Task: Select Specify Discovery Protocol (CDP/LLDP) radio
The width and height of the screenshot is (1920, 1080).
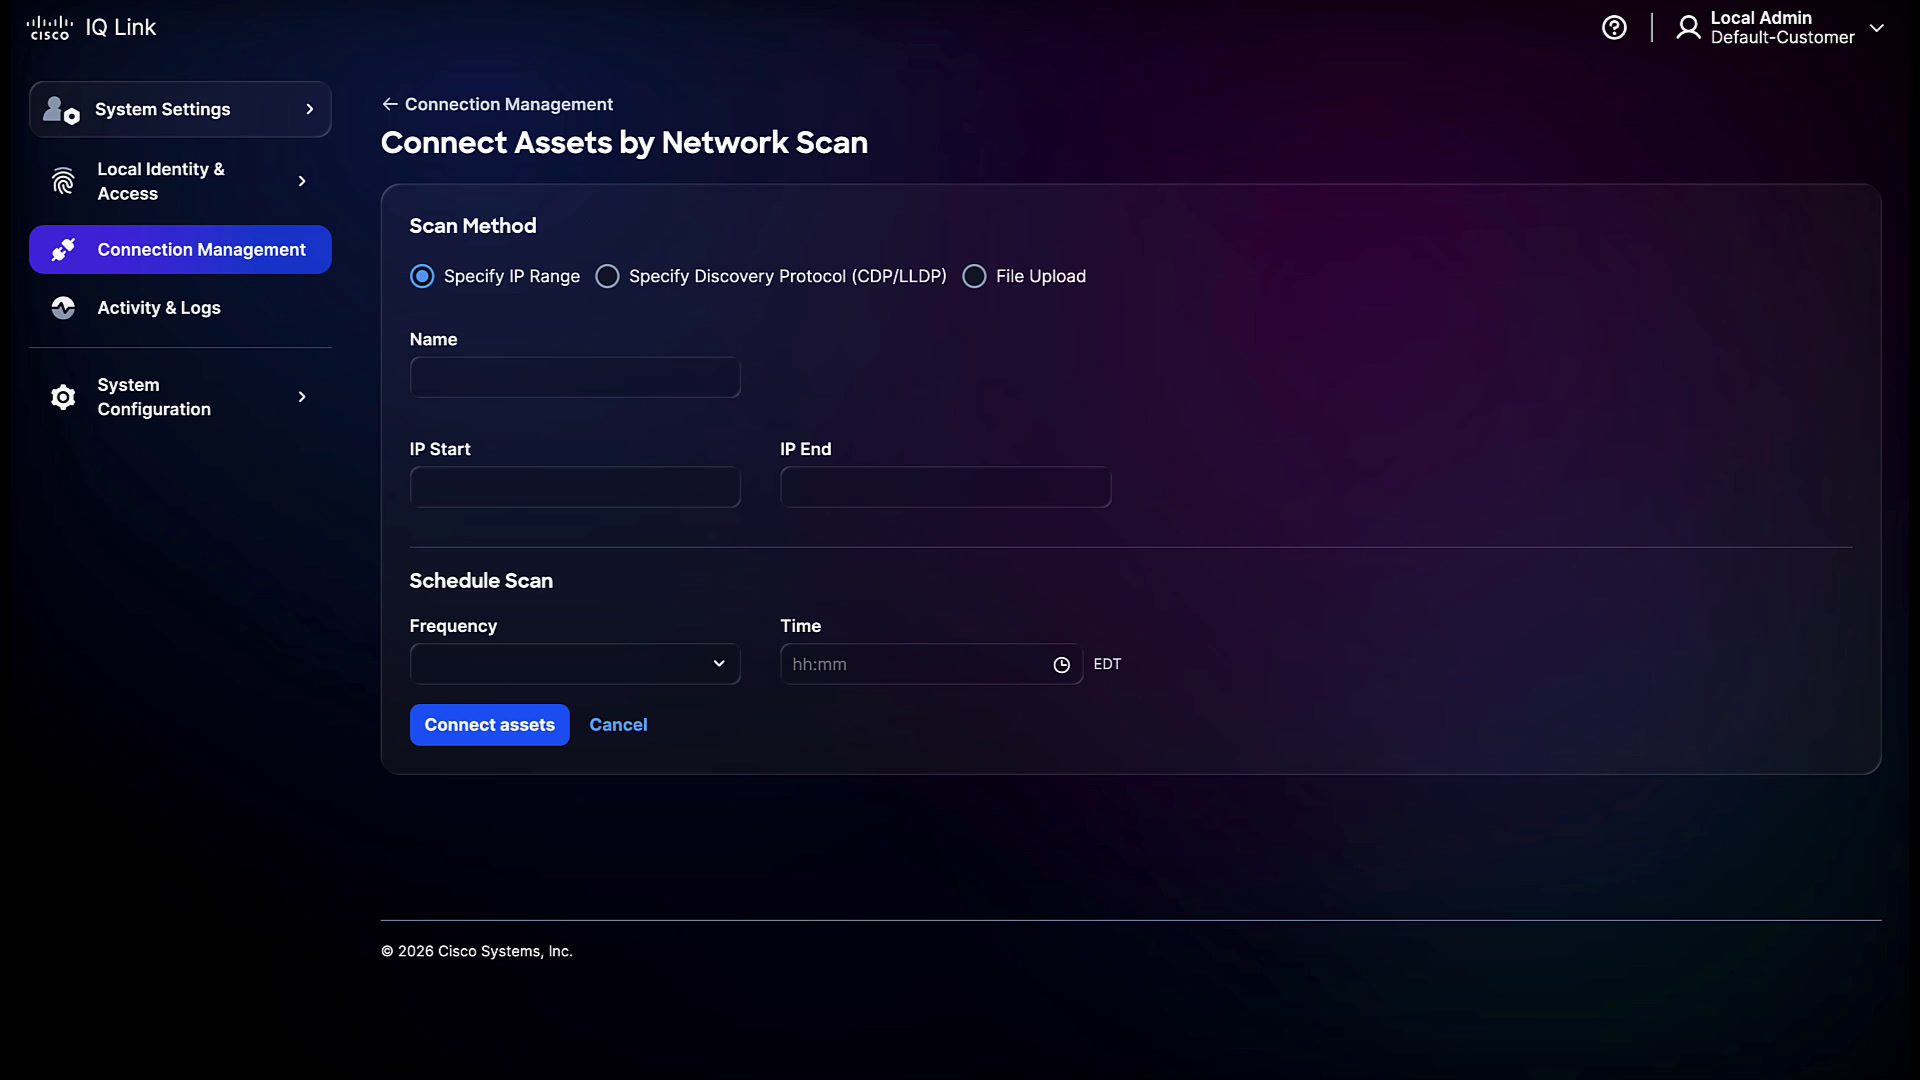Action: 607,277
